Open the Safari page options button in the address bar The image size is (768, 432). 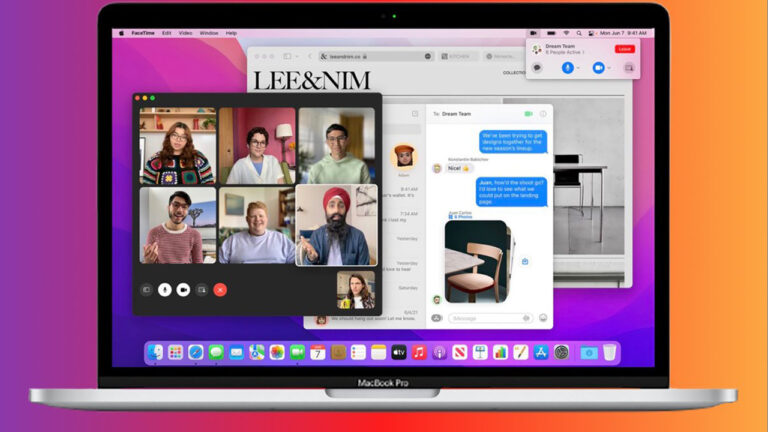coord(428,56)
